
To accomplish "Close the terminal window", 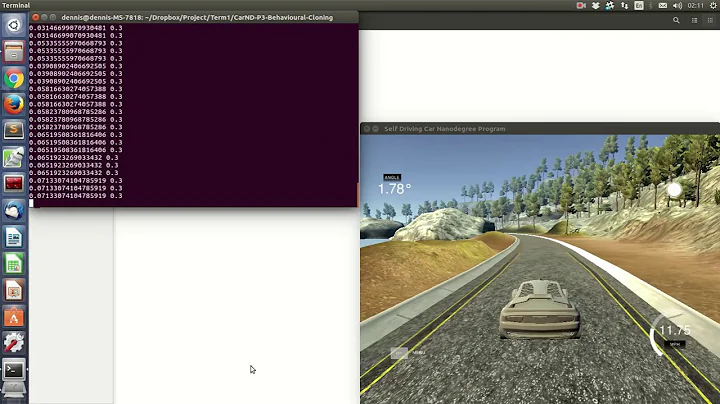I will click(35, 17).
